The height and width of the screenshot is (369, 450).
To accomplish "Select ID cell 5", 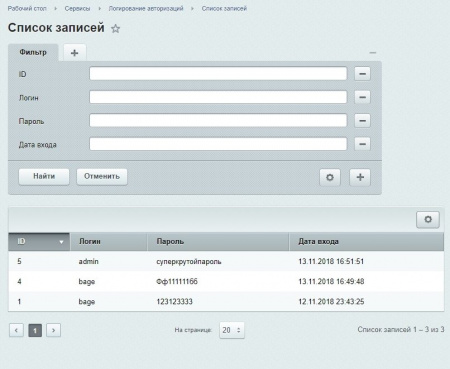I will pos(19,261).
